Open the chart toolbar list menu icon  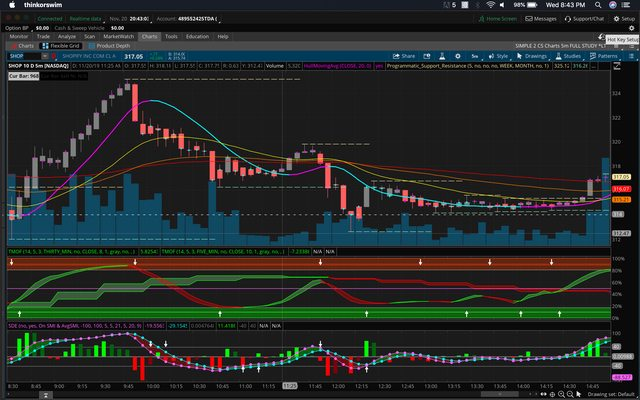click(x=631, y=56)
